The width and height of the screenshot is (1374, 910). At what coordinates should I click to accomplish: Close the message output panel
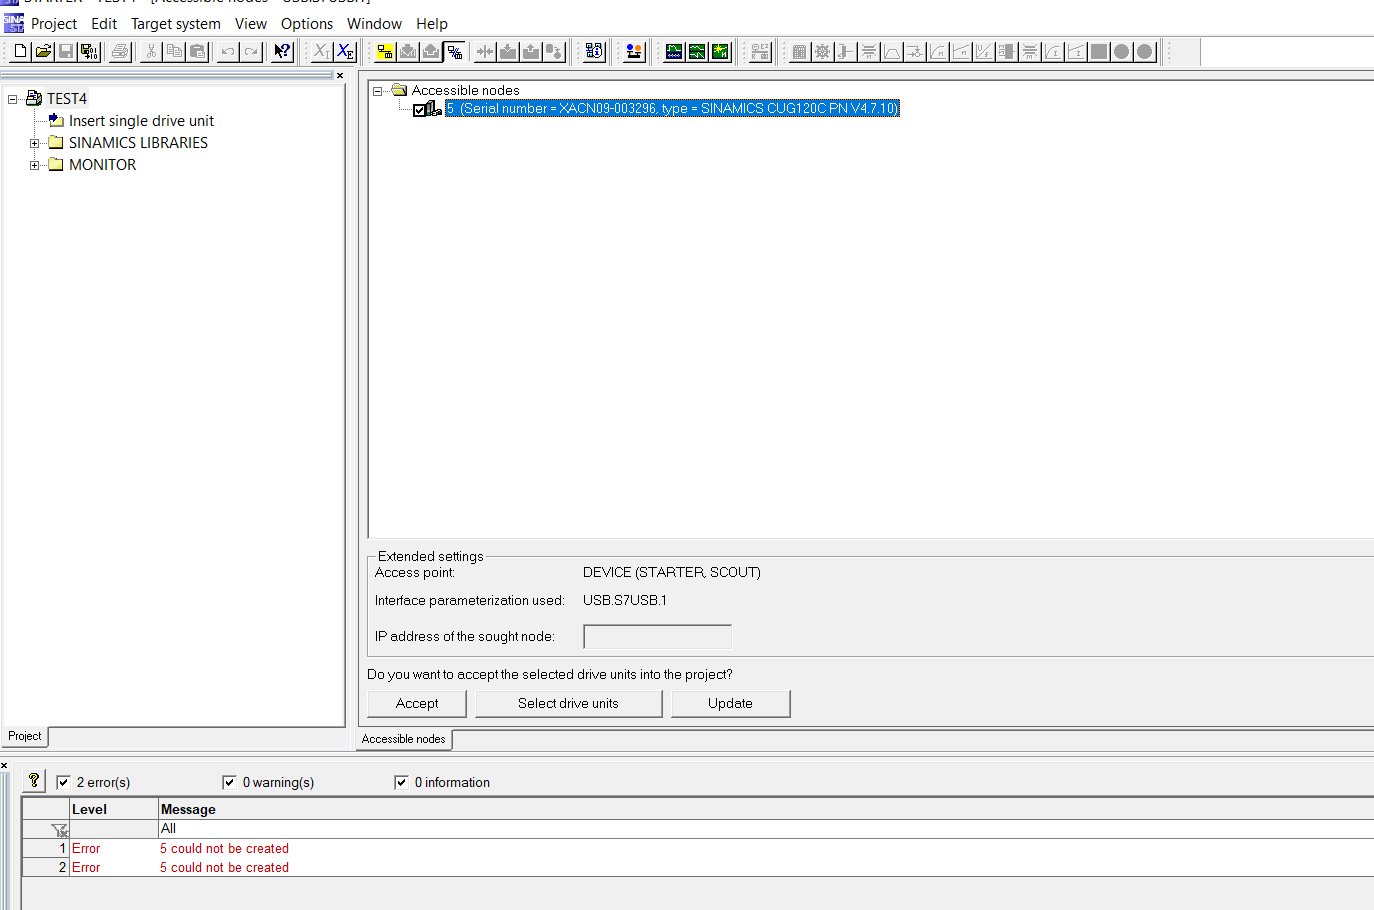click(x=4, y=766)
